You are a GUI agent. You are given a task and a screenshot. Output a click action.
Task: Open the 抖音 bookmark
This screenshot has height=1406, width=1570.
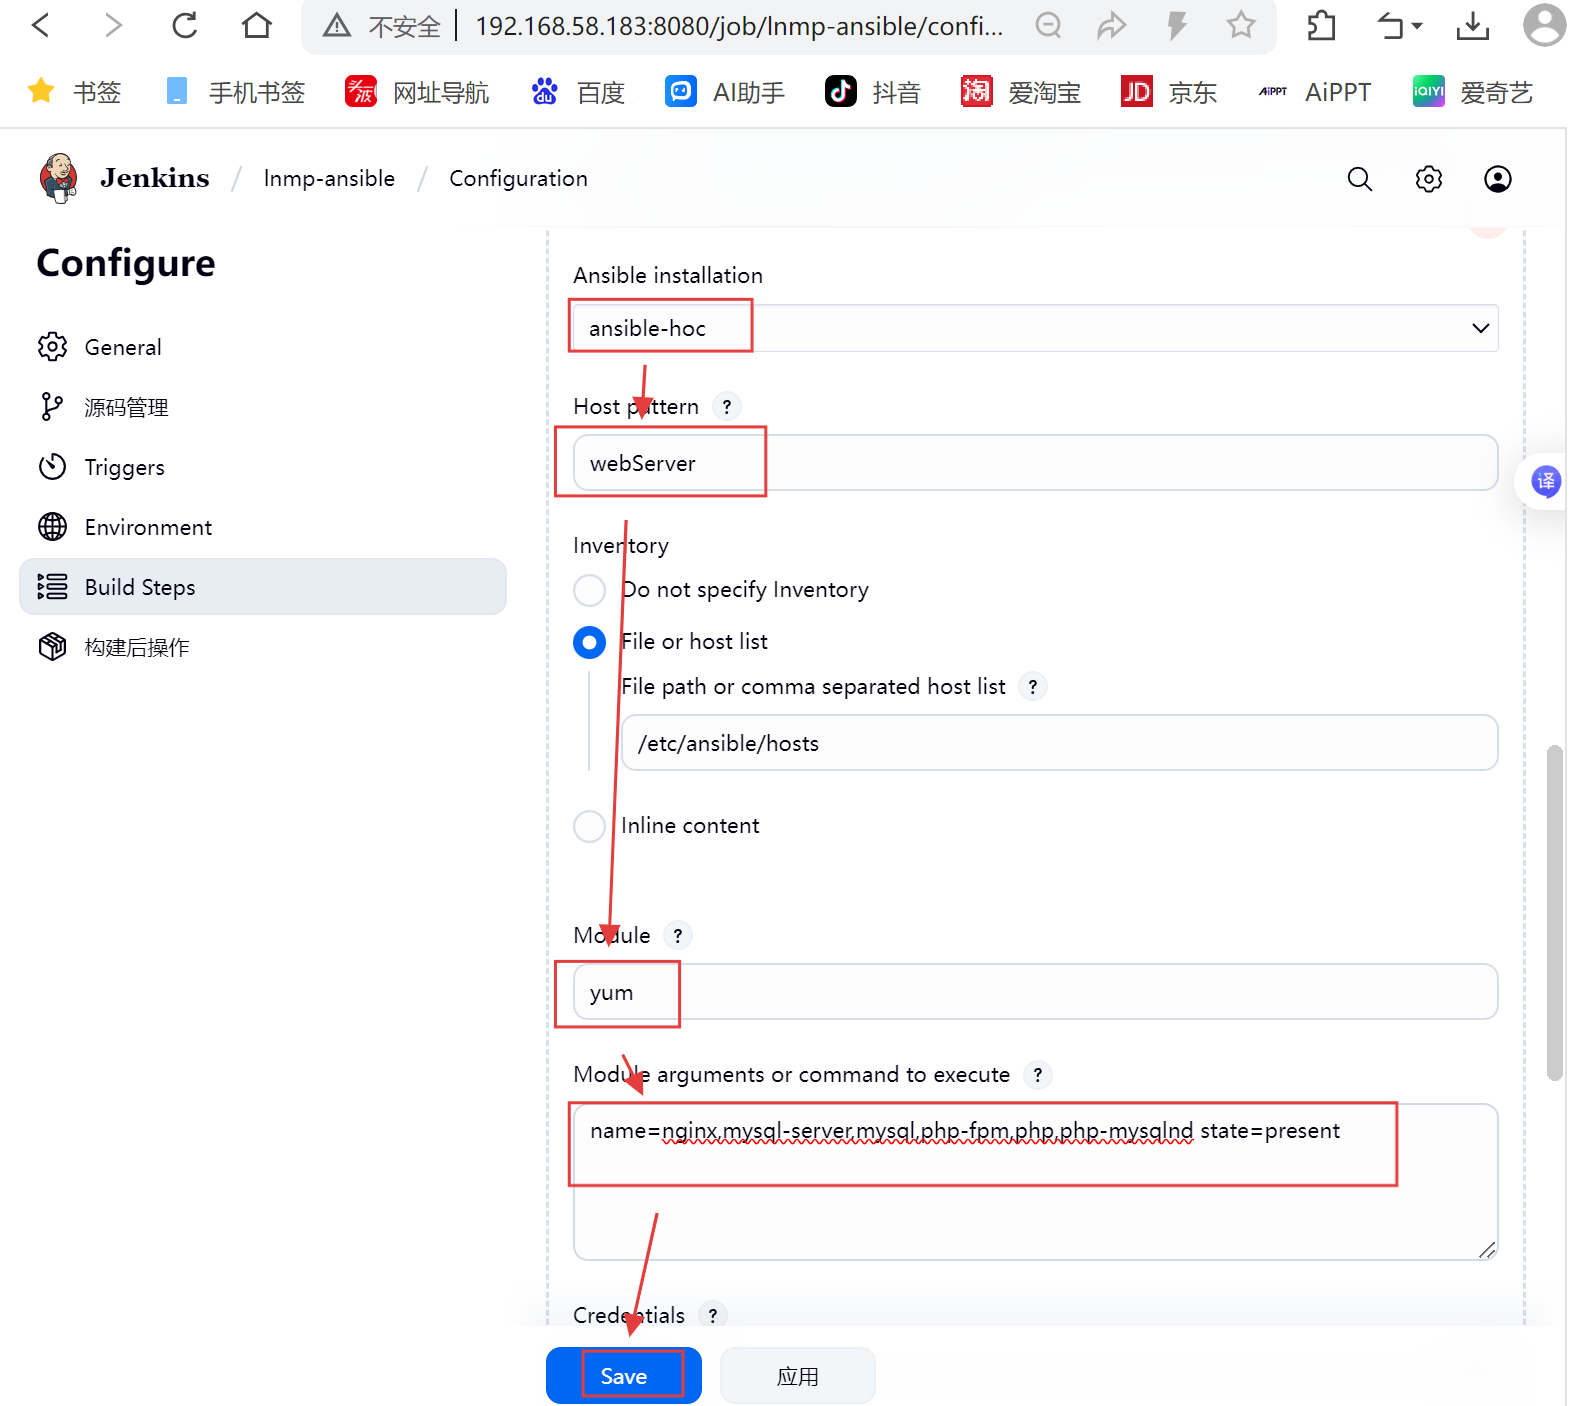pos(872,92)
